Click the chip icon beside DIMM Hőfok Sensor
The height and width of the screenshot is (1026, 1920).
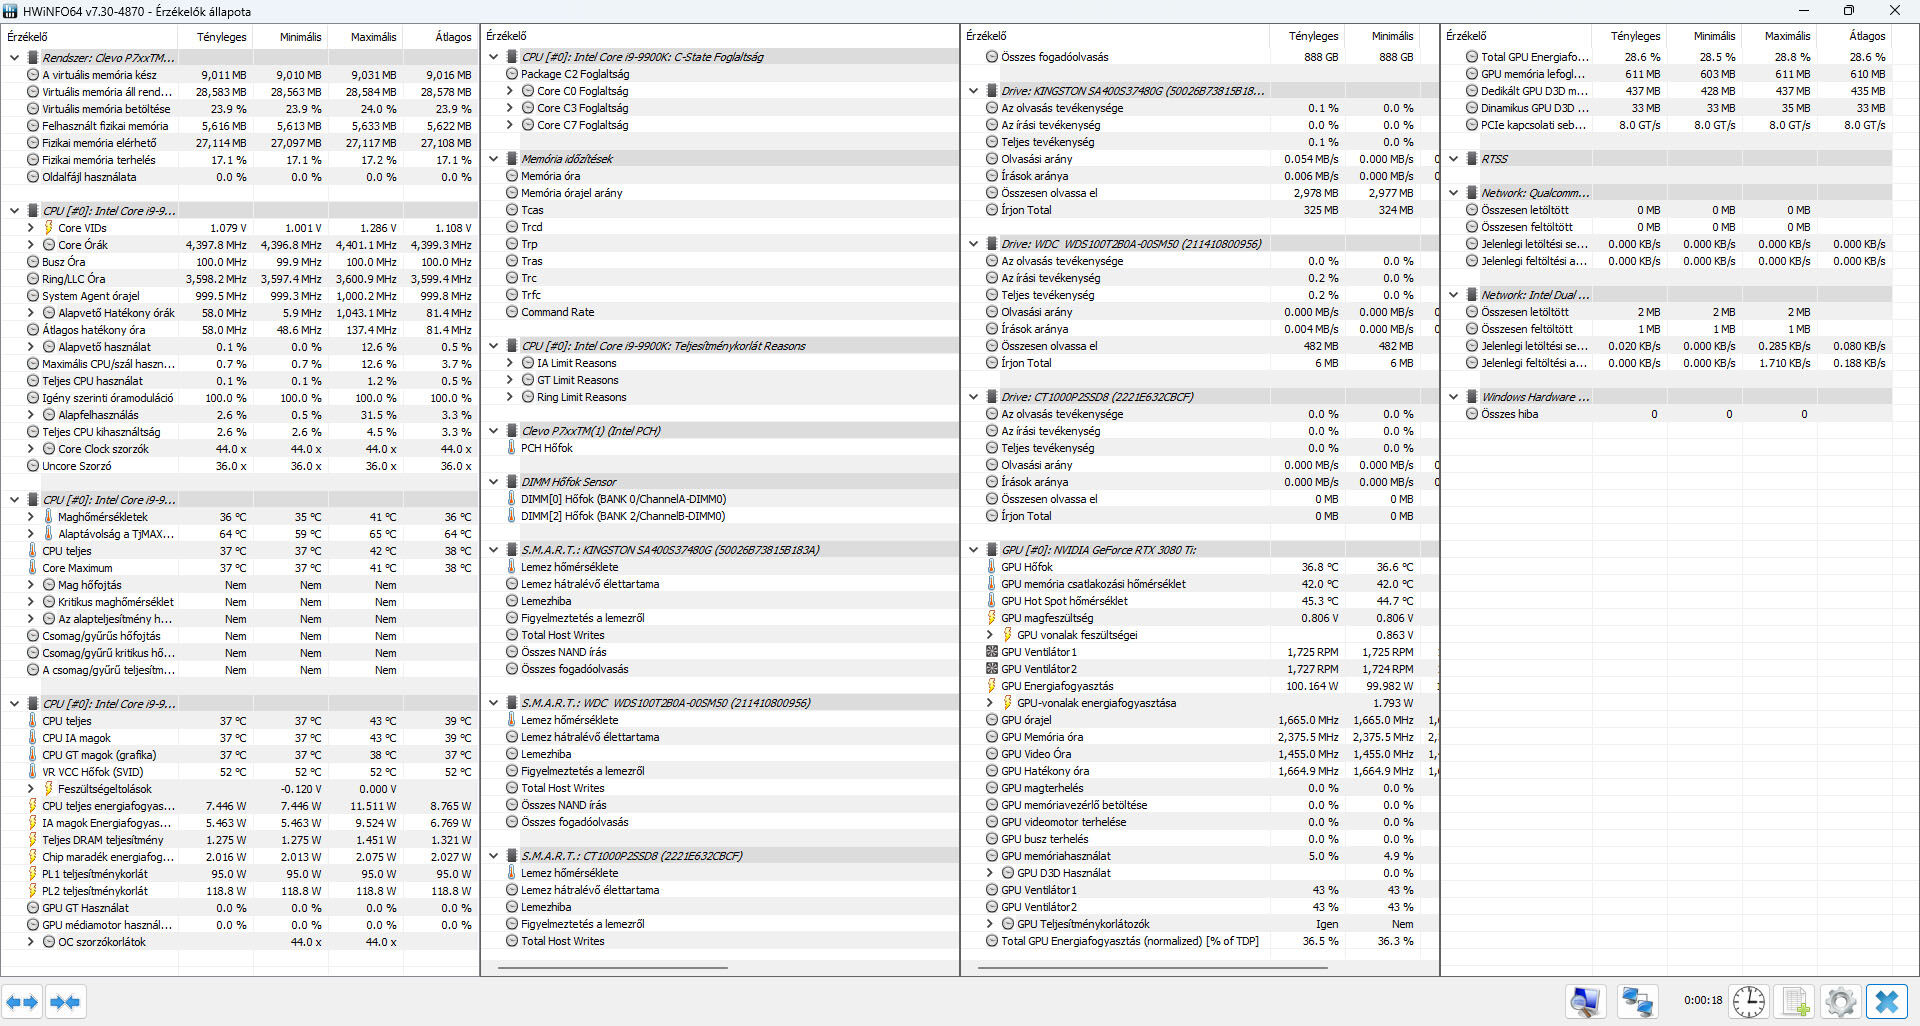(512, 482)
